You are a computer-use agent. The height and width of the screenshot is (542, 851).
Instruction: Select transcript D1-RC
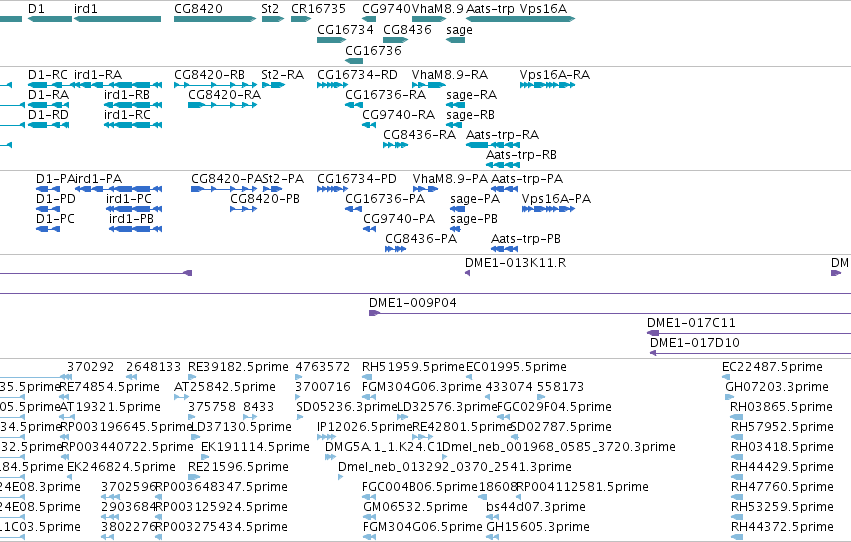pyautogui.click(x=48, y=85)
